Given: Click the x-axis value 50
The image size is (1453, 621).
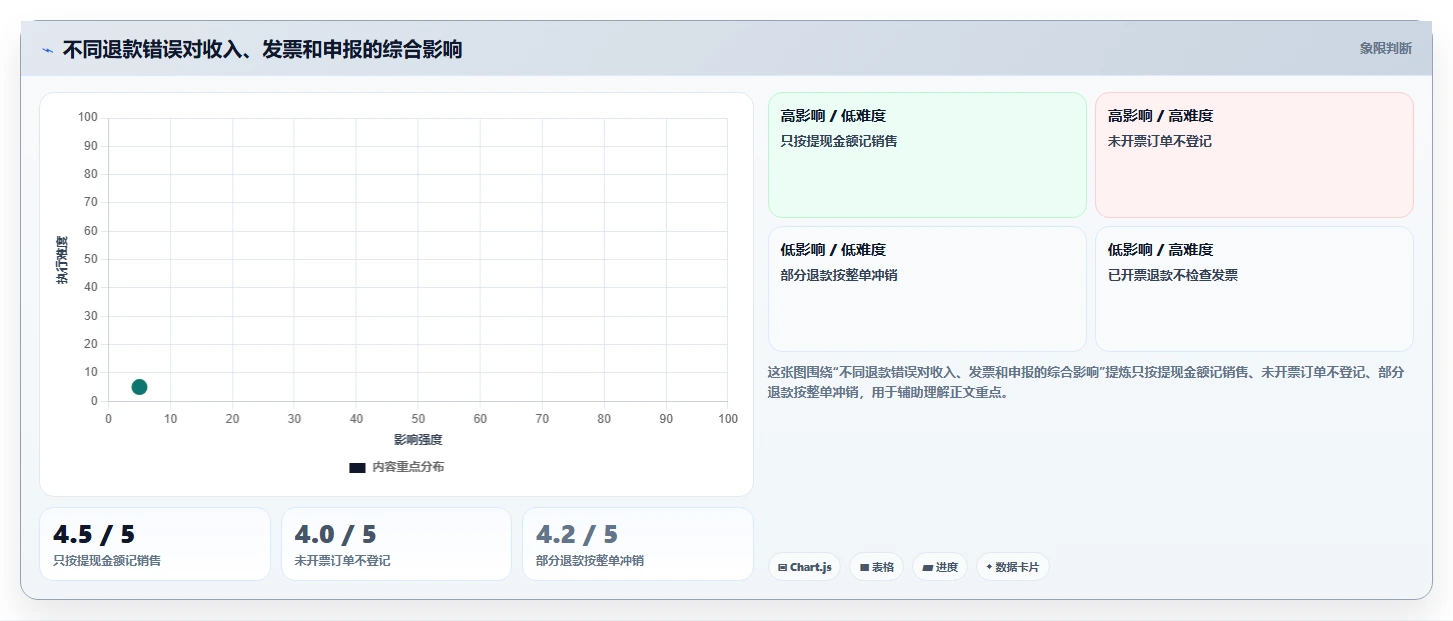Looking at the screenshot, I should [x=418, y=419].
